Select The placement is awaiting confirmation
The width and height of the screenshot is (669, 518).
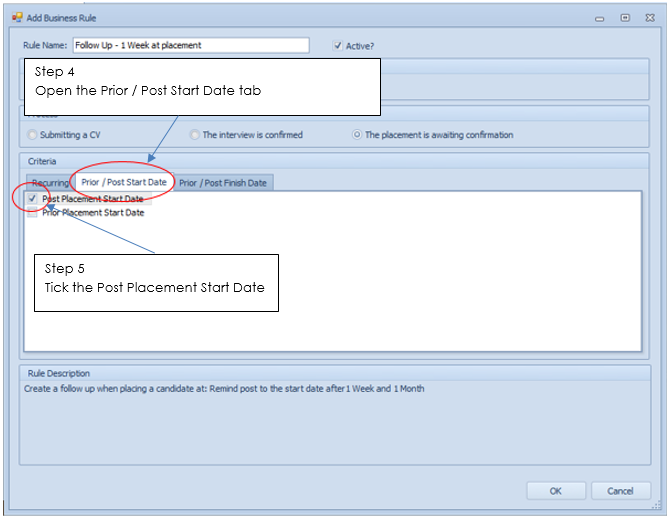click(x=358, y=135)
